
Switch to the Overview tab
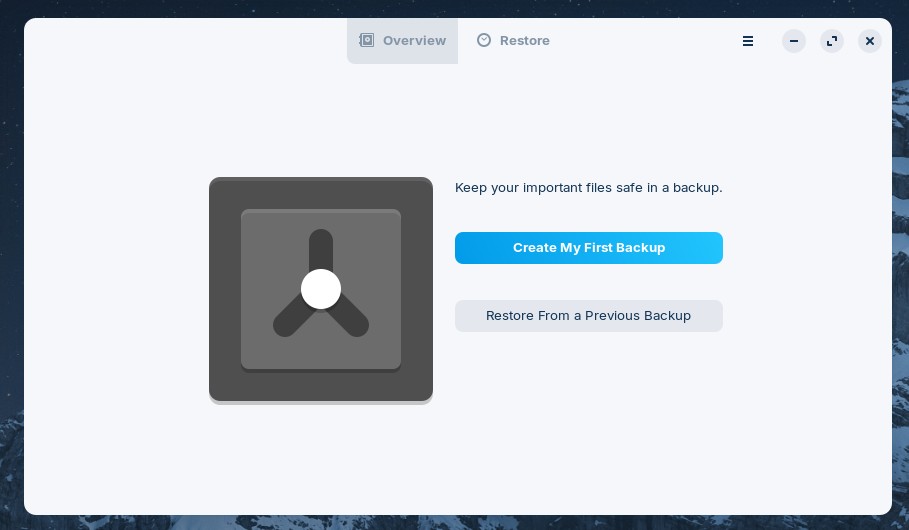pos(403,41)
